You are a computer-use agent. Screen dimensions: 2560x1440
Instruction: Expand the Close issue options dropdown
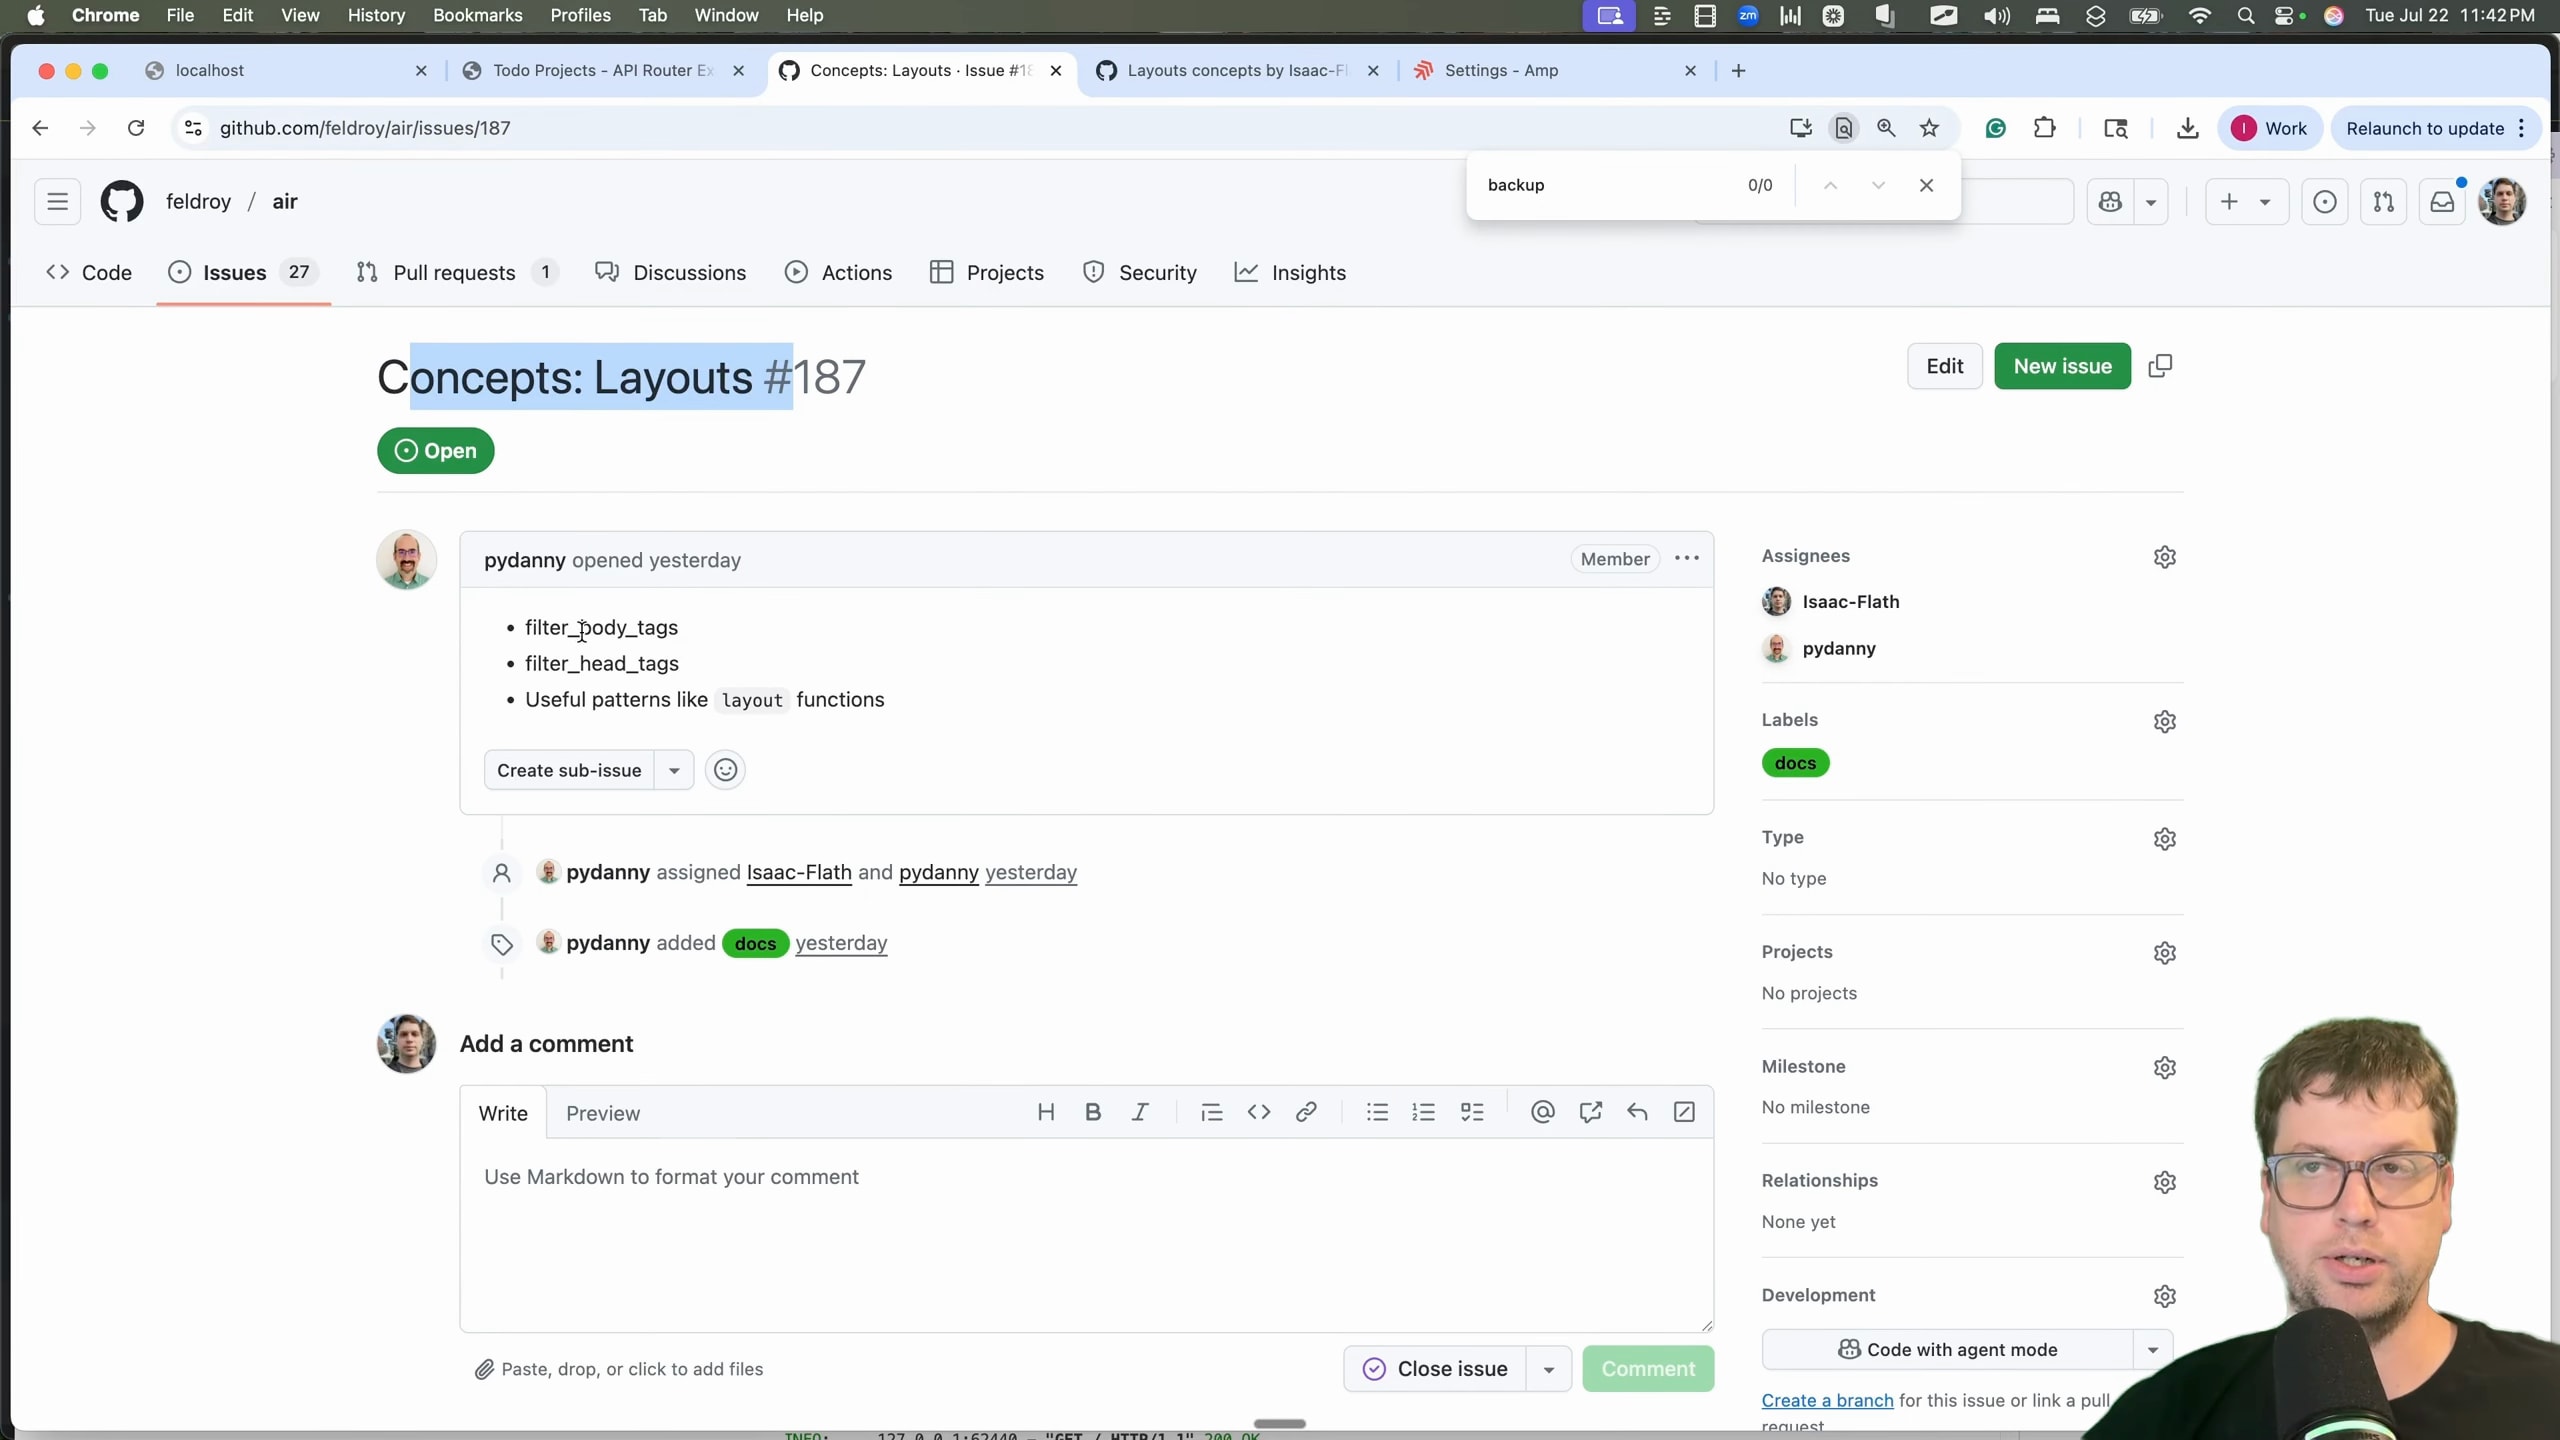[x=1548, y=1369]
